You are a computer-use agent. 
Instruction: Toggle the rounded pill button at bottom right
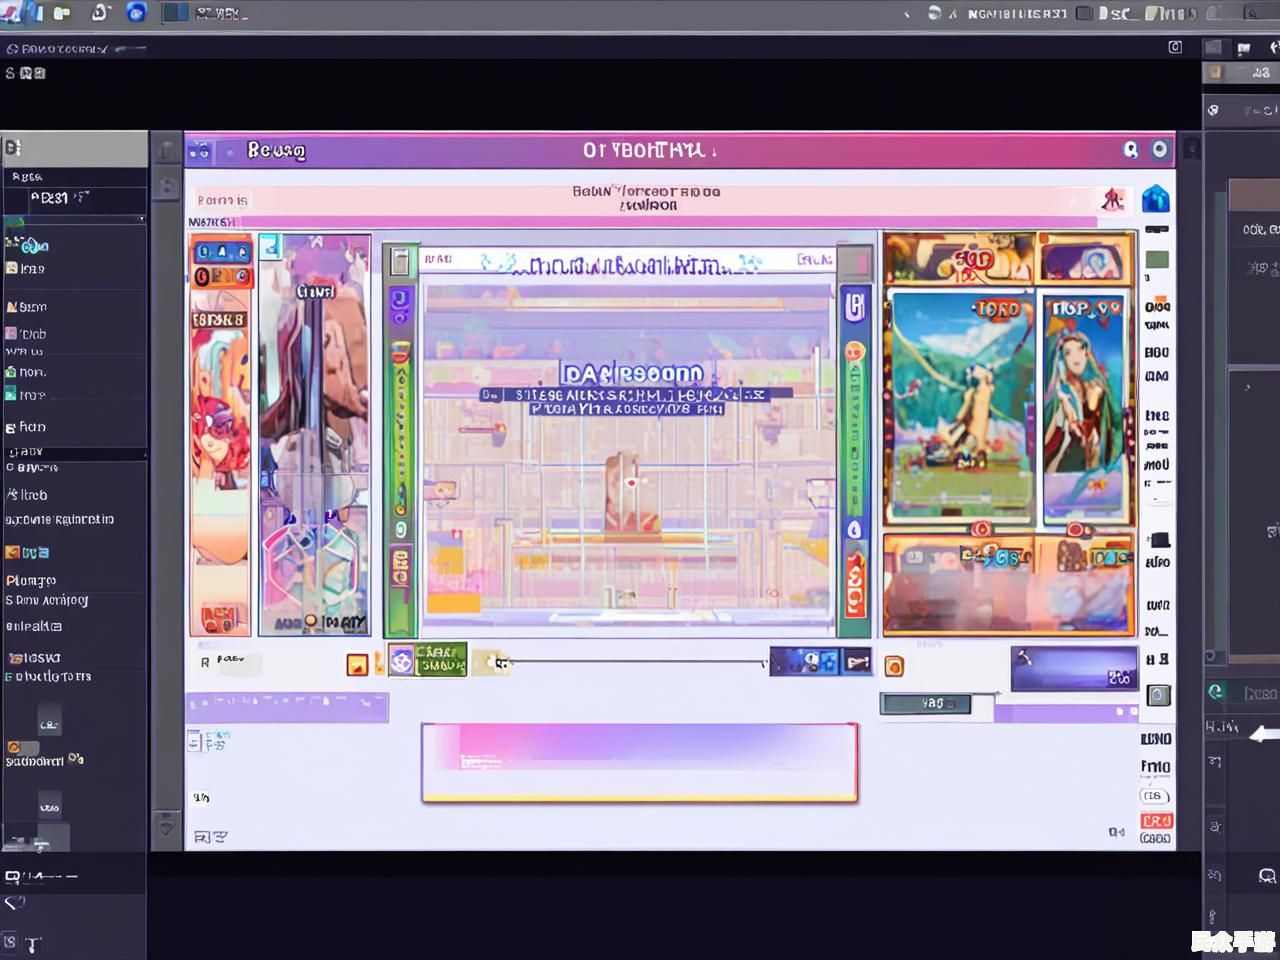(1154, 796)
